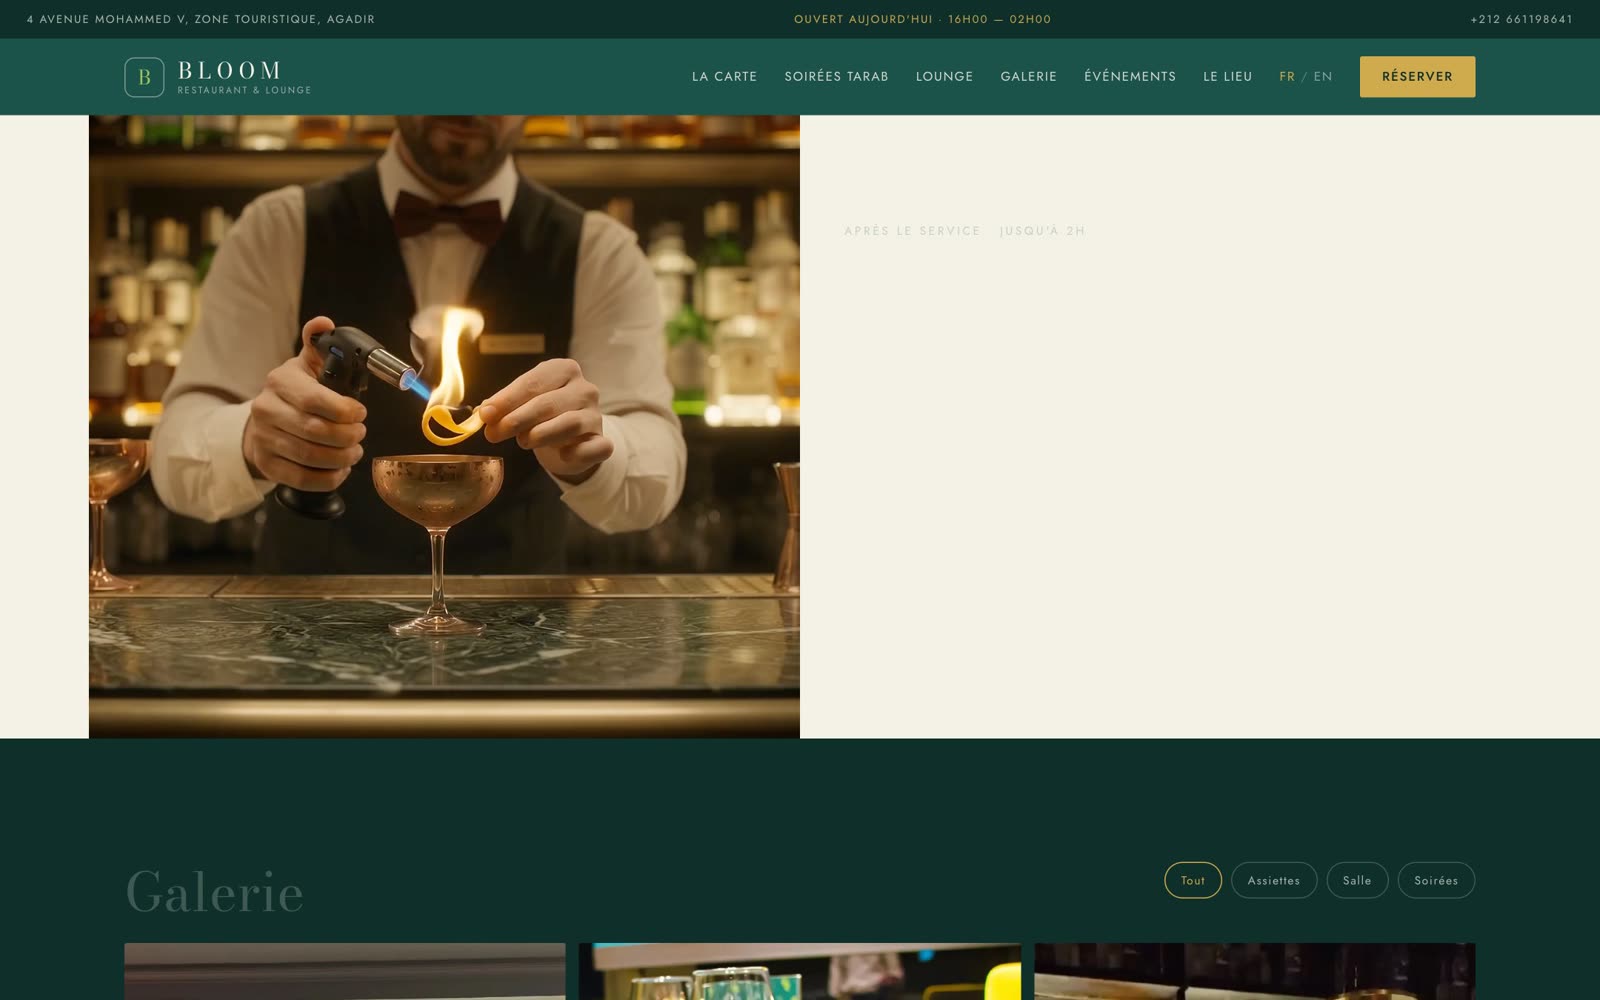Open the La Carte menu page
The height and width of the screenshot is (1000, 1600).
coord(724,77)
